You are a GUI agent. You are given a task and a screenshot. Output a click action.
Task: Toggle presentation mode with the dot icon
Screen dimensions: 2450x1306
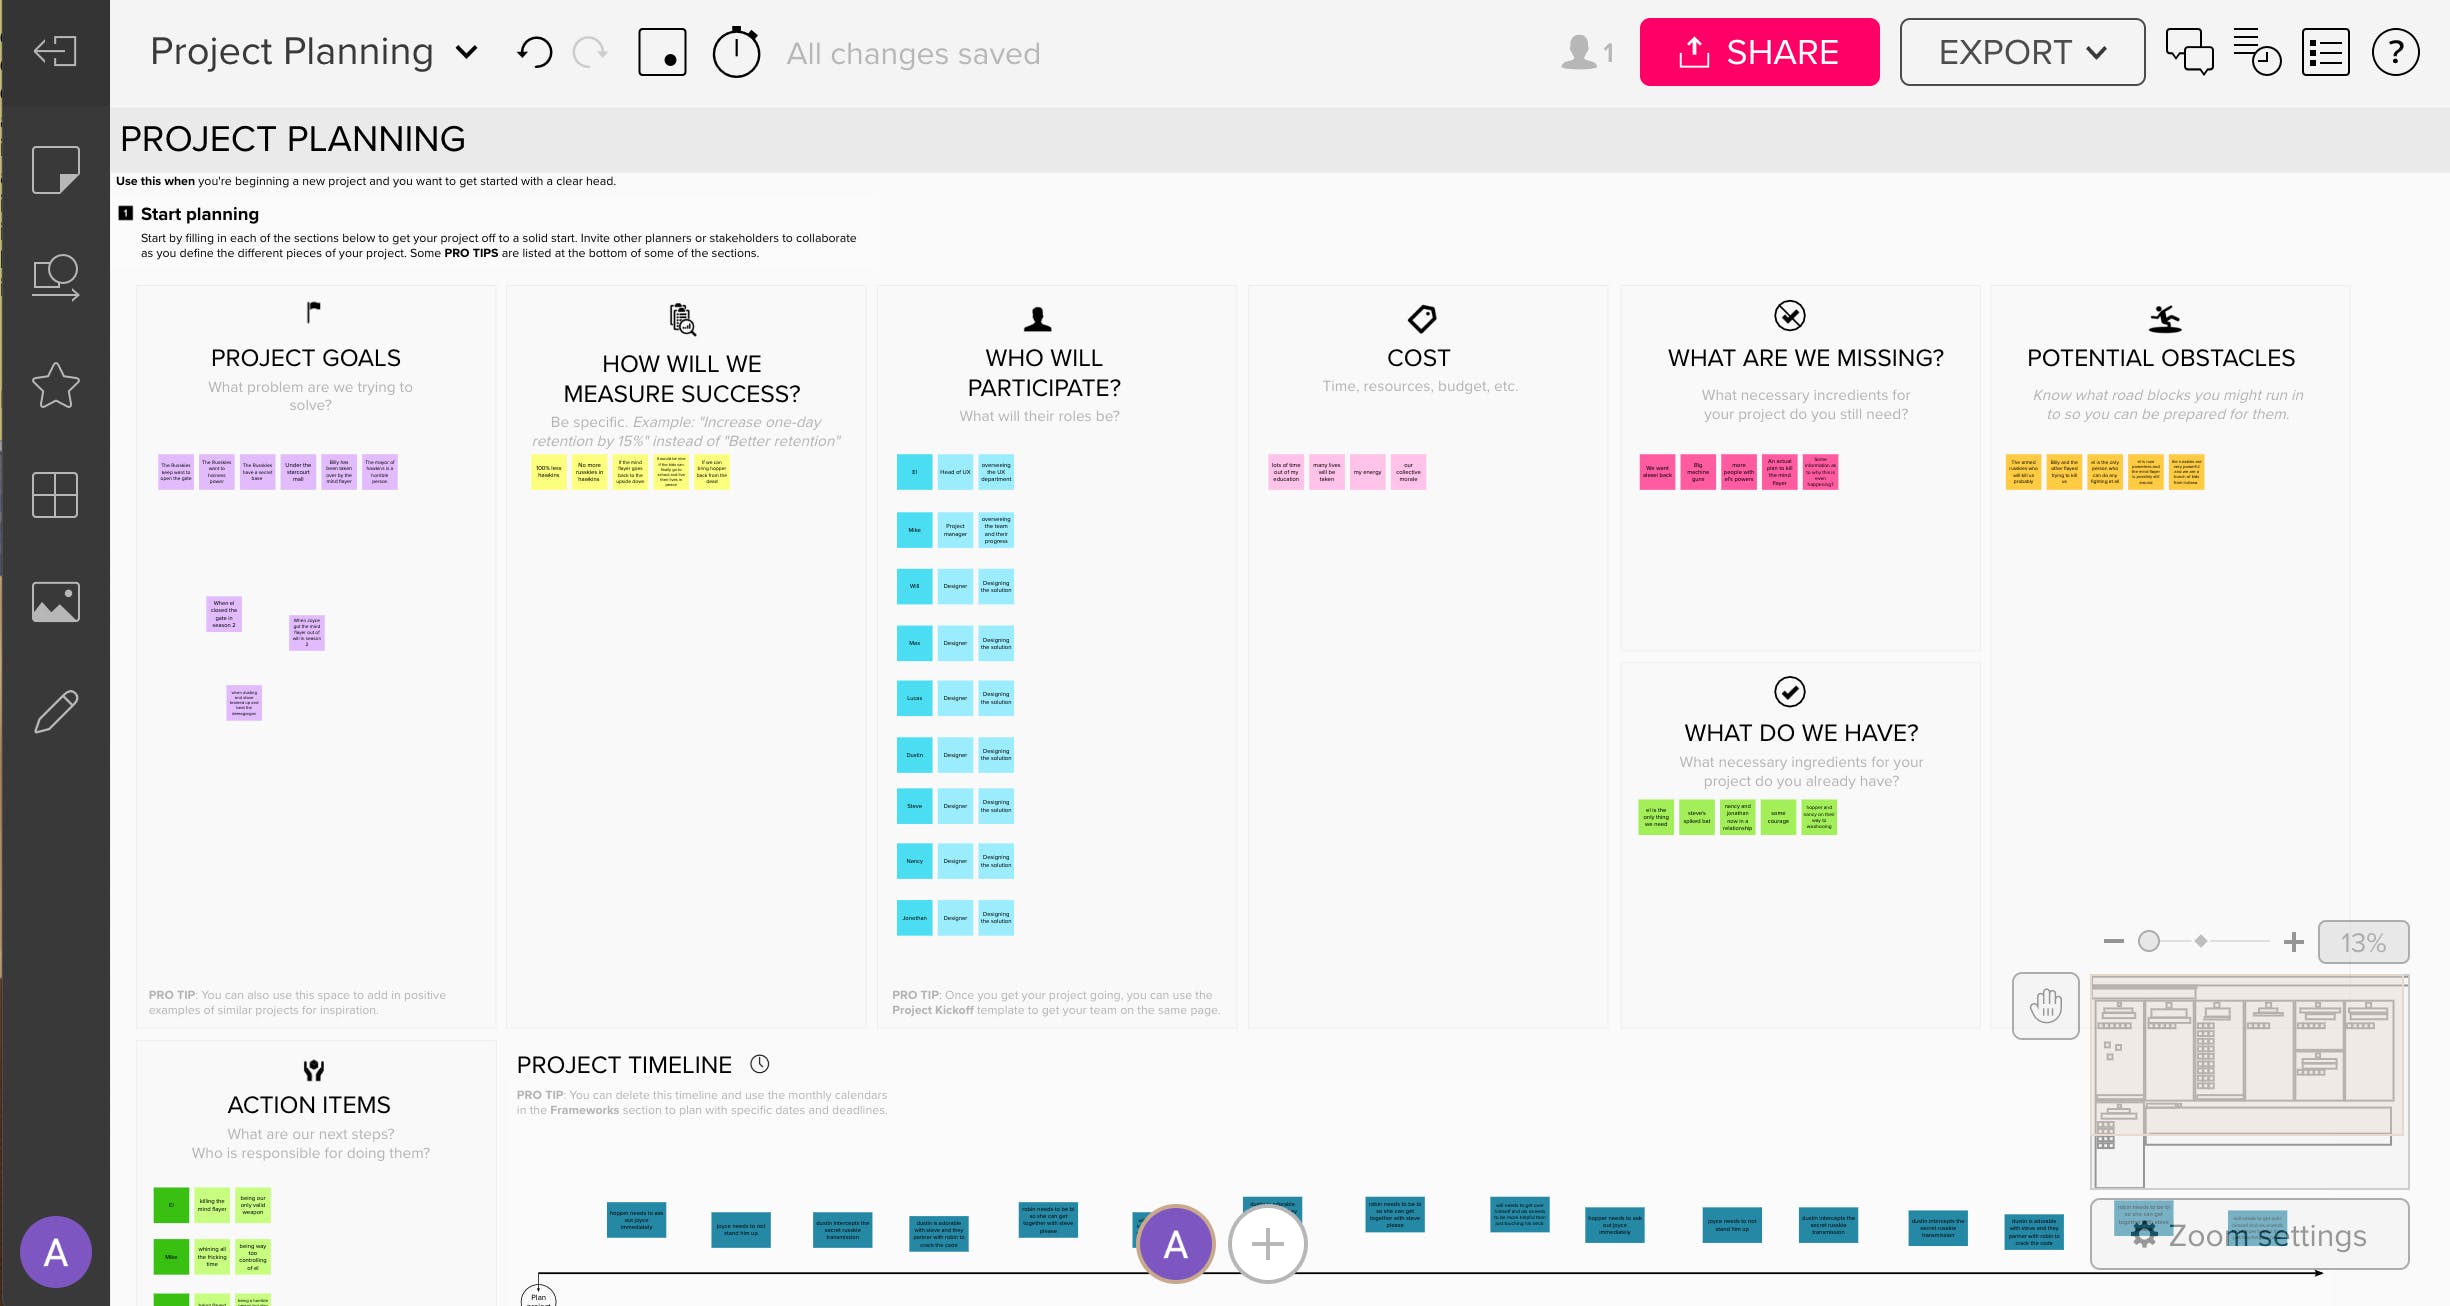(662, 51)
